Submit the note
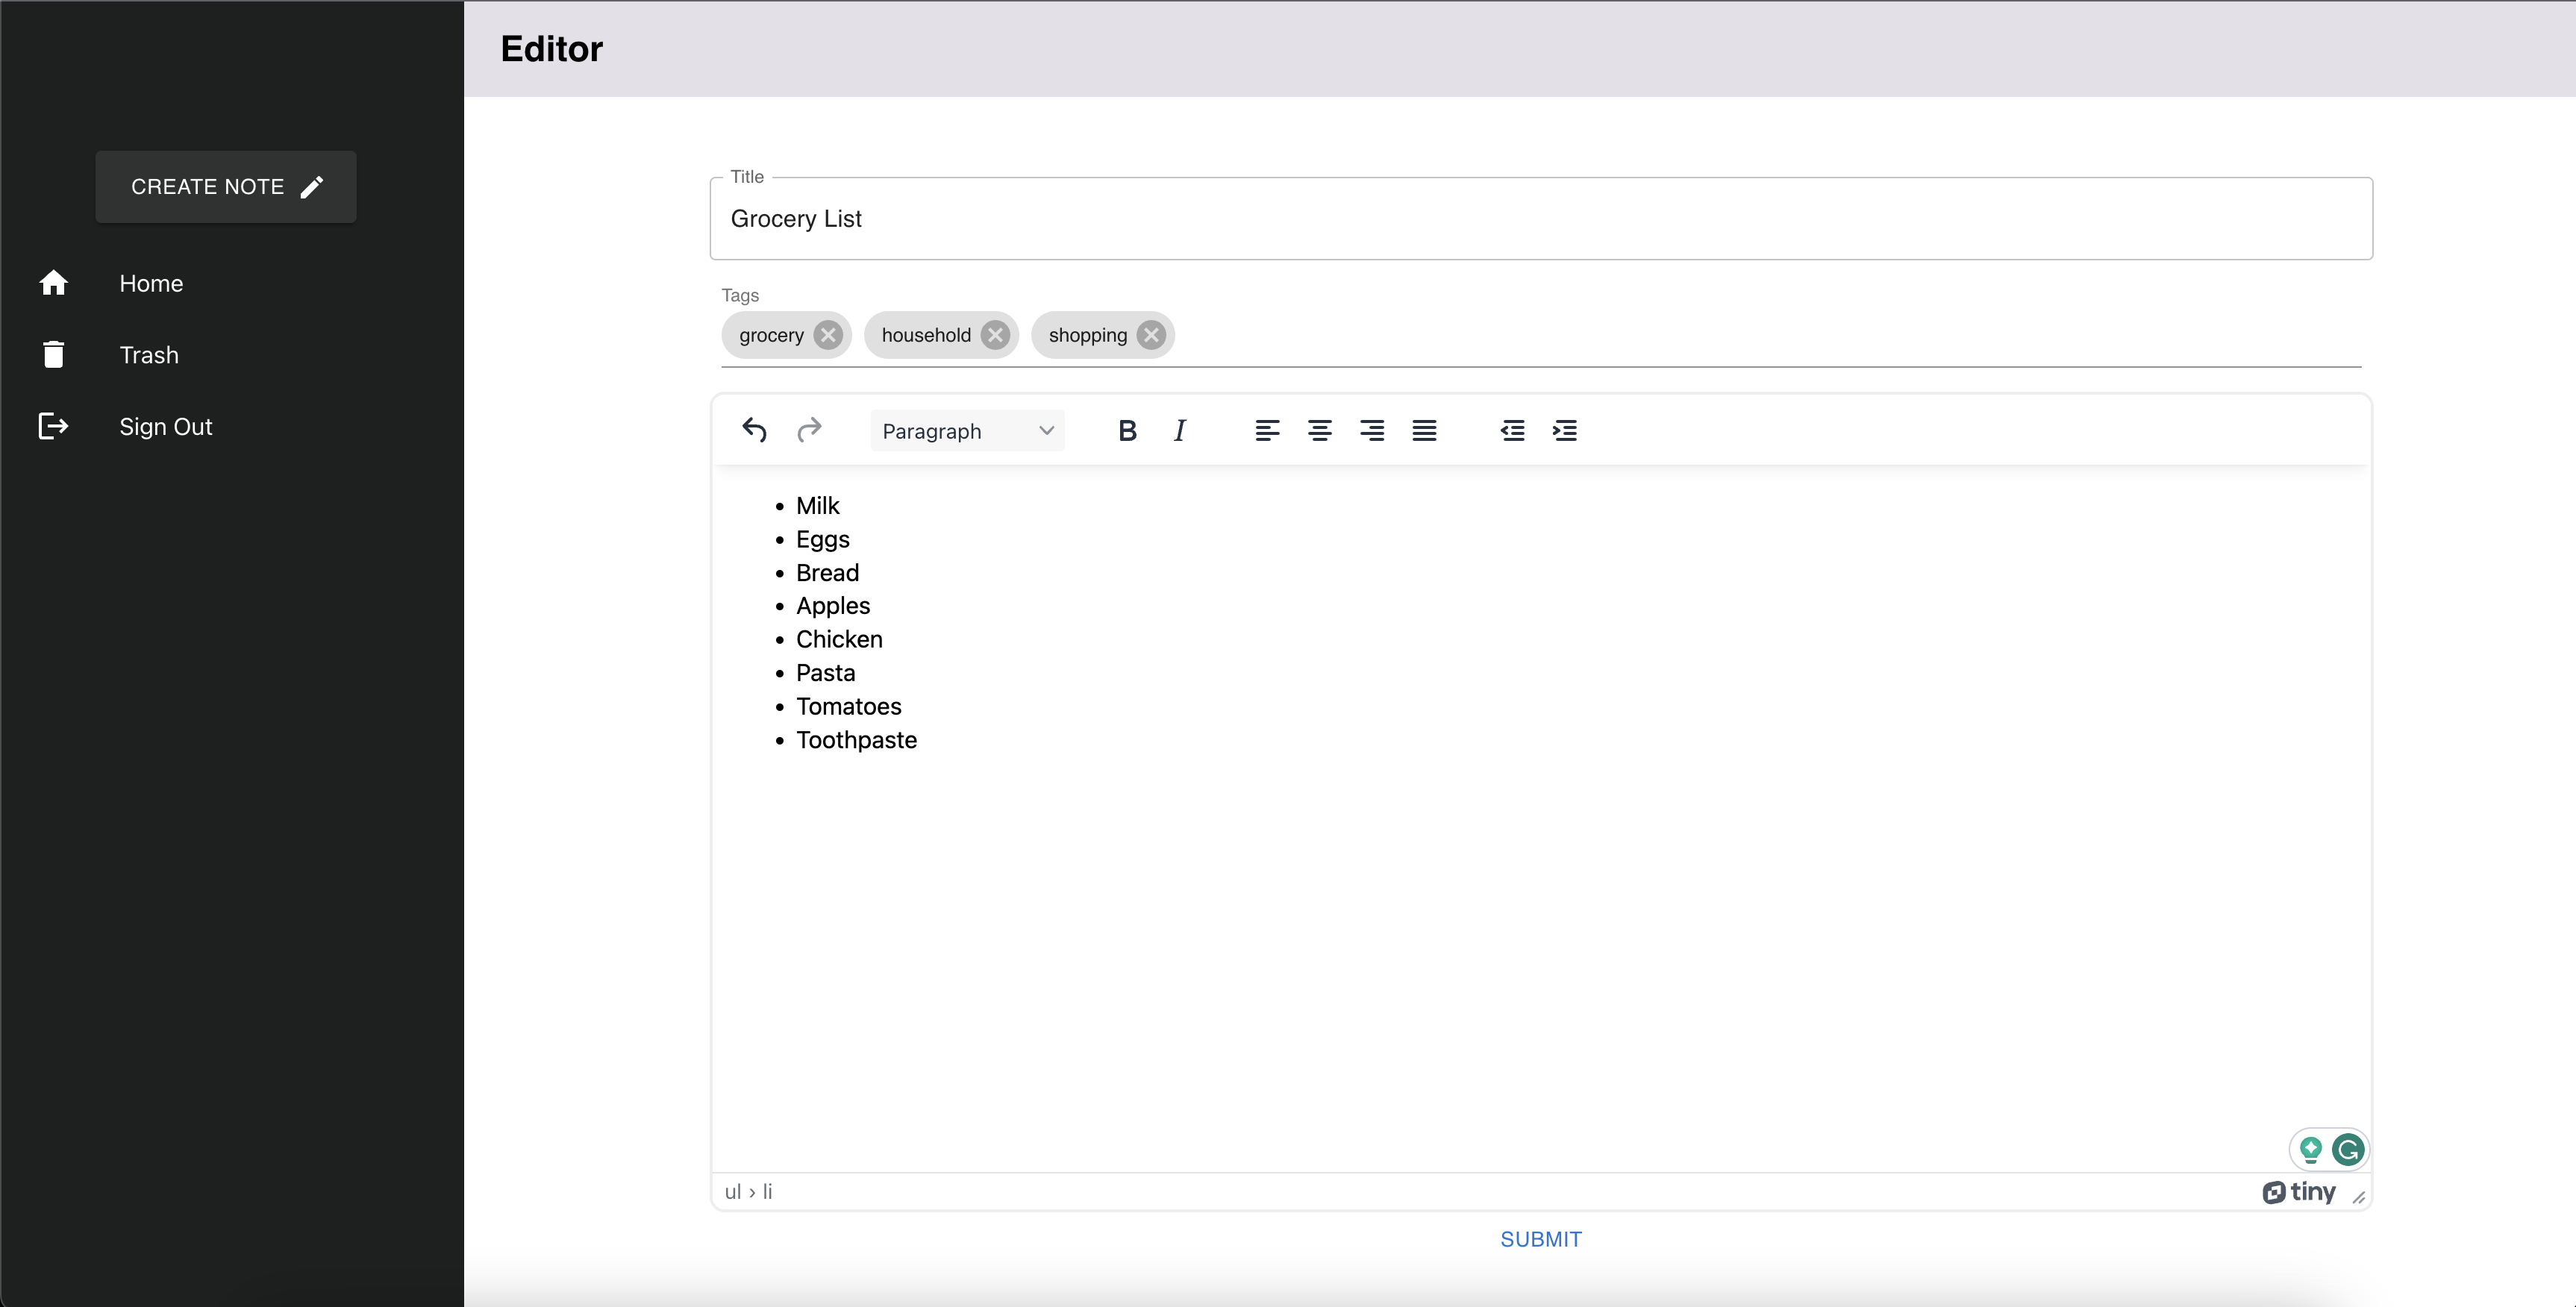2576x1307 pixels. pyautogui.click(x=1540, y=1239)
